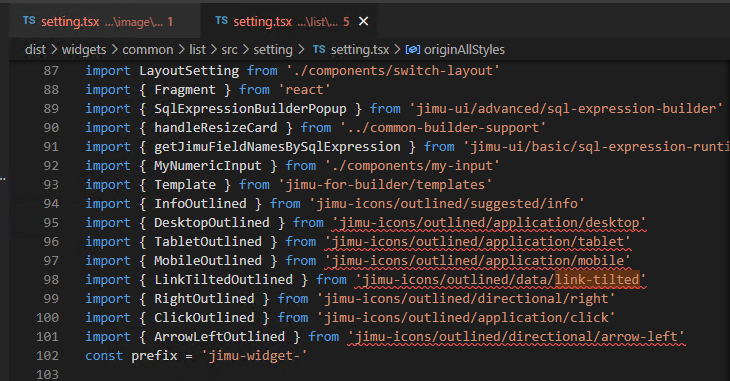Click LinkTiltedOutlined identifier

(x=223, y=279)
